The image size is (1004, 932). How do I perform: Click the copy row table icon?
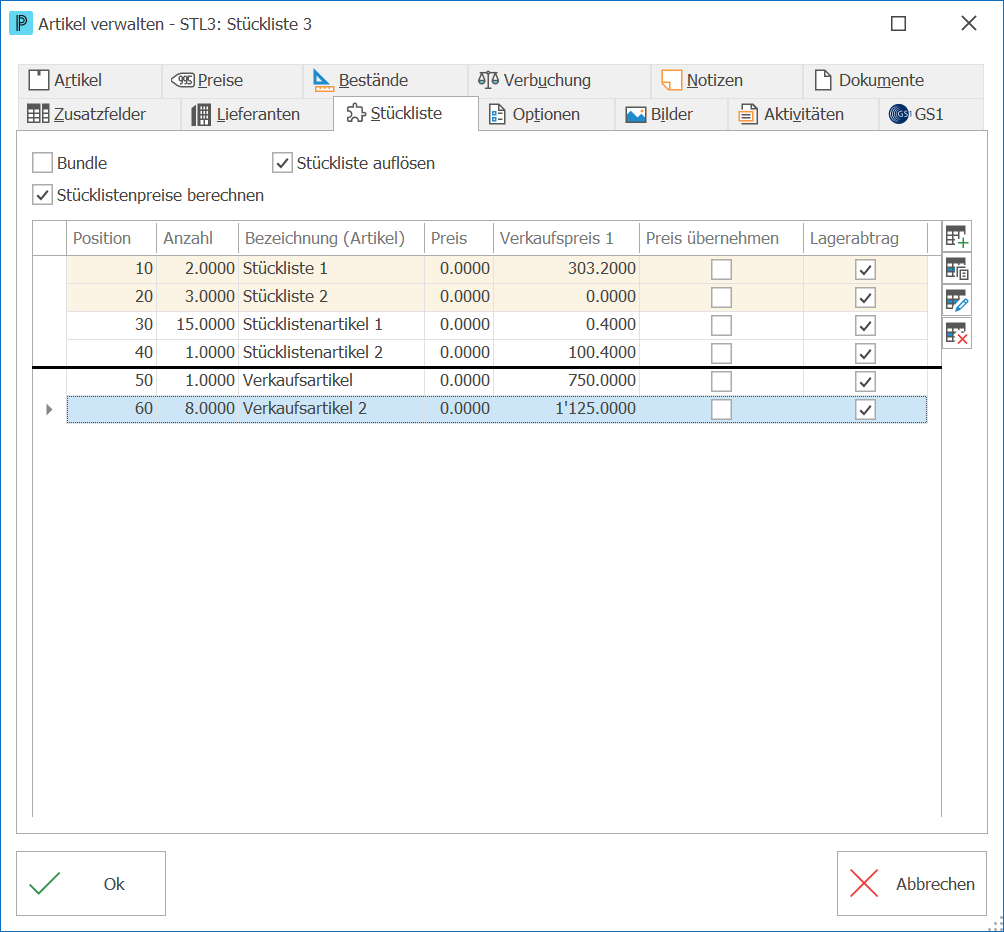pyautogui.click(x=957, y=269)
